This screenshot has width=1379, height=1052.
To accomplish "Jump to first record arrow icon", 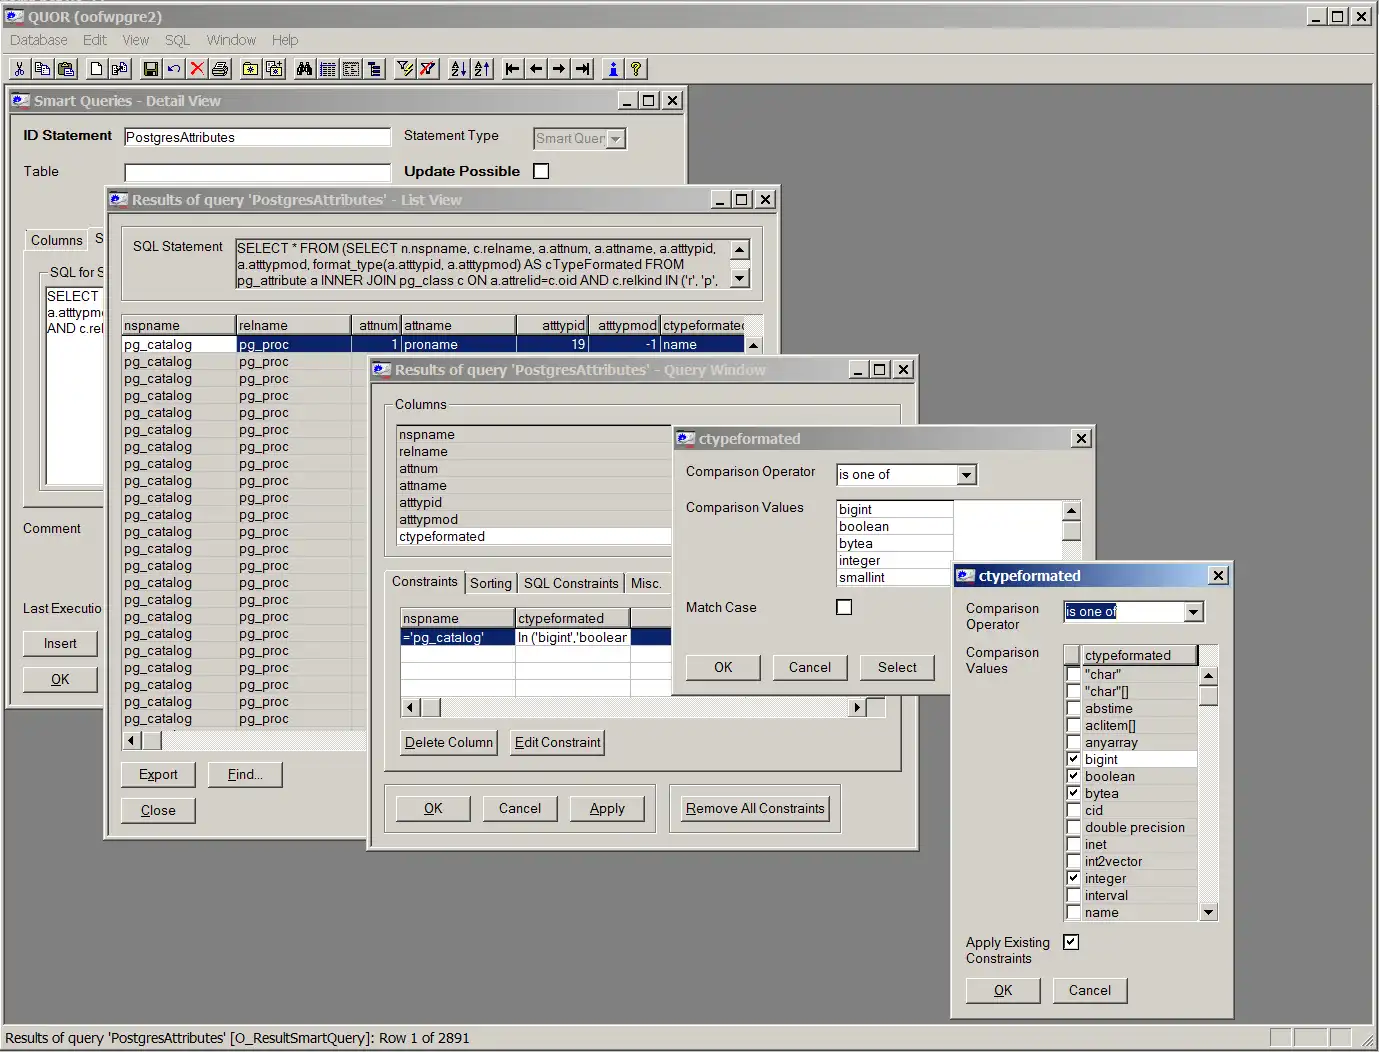I will (513, 69).
